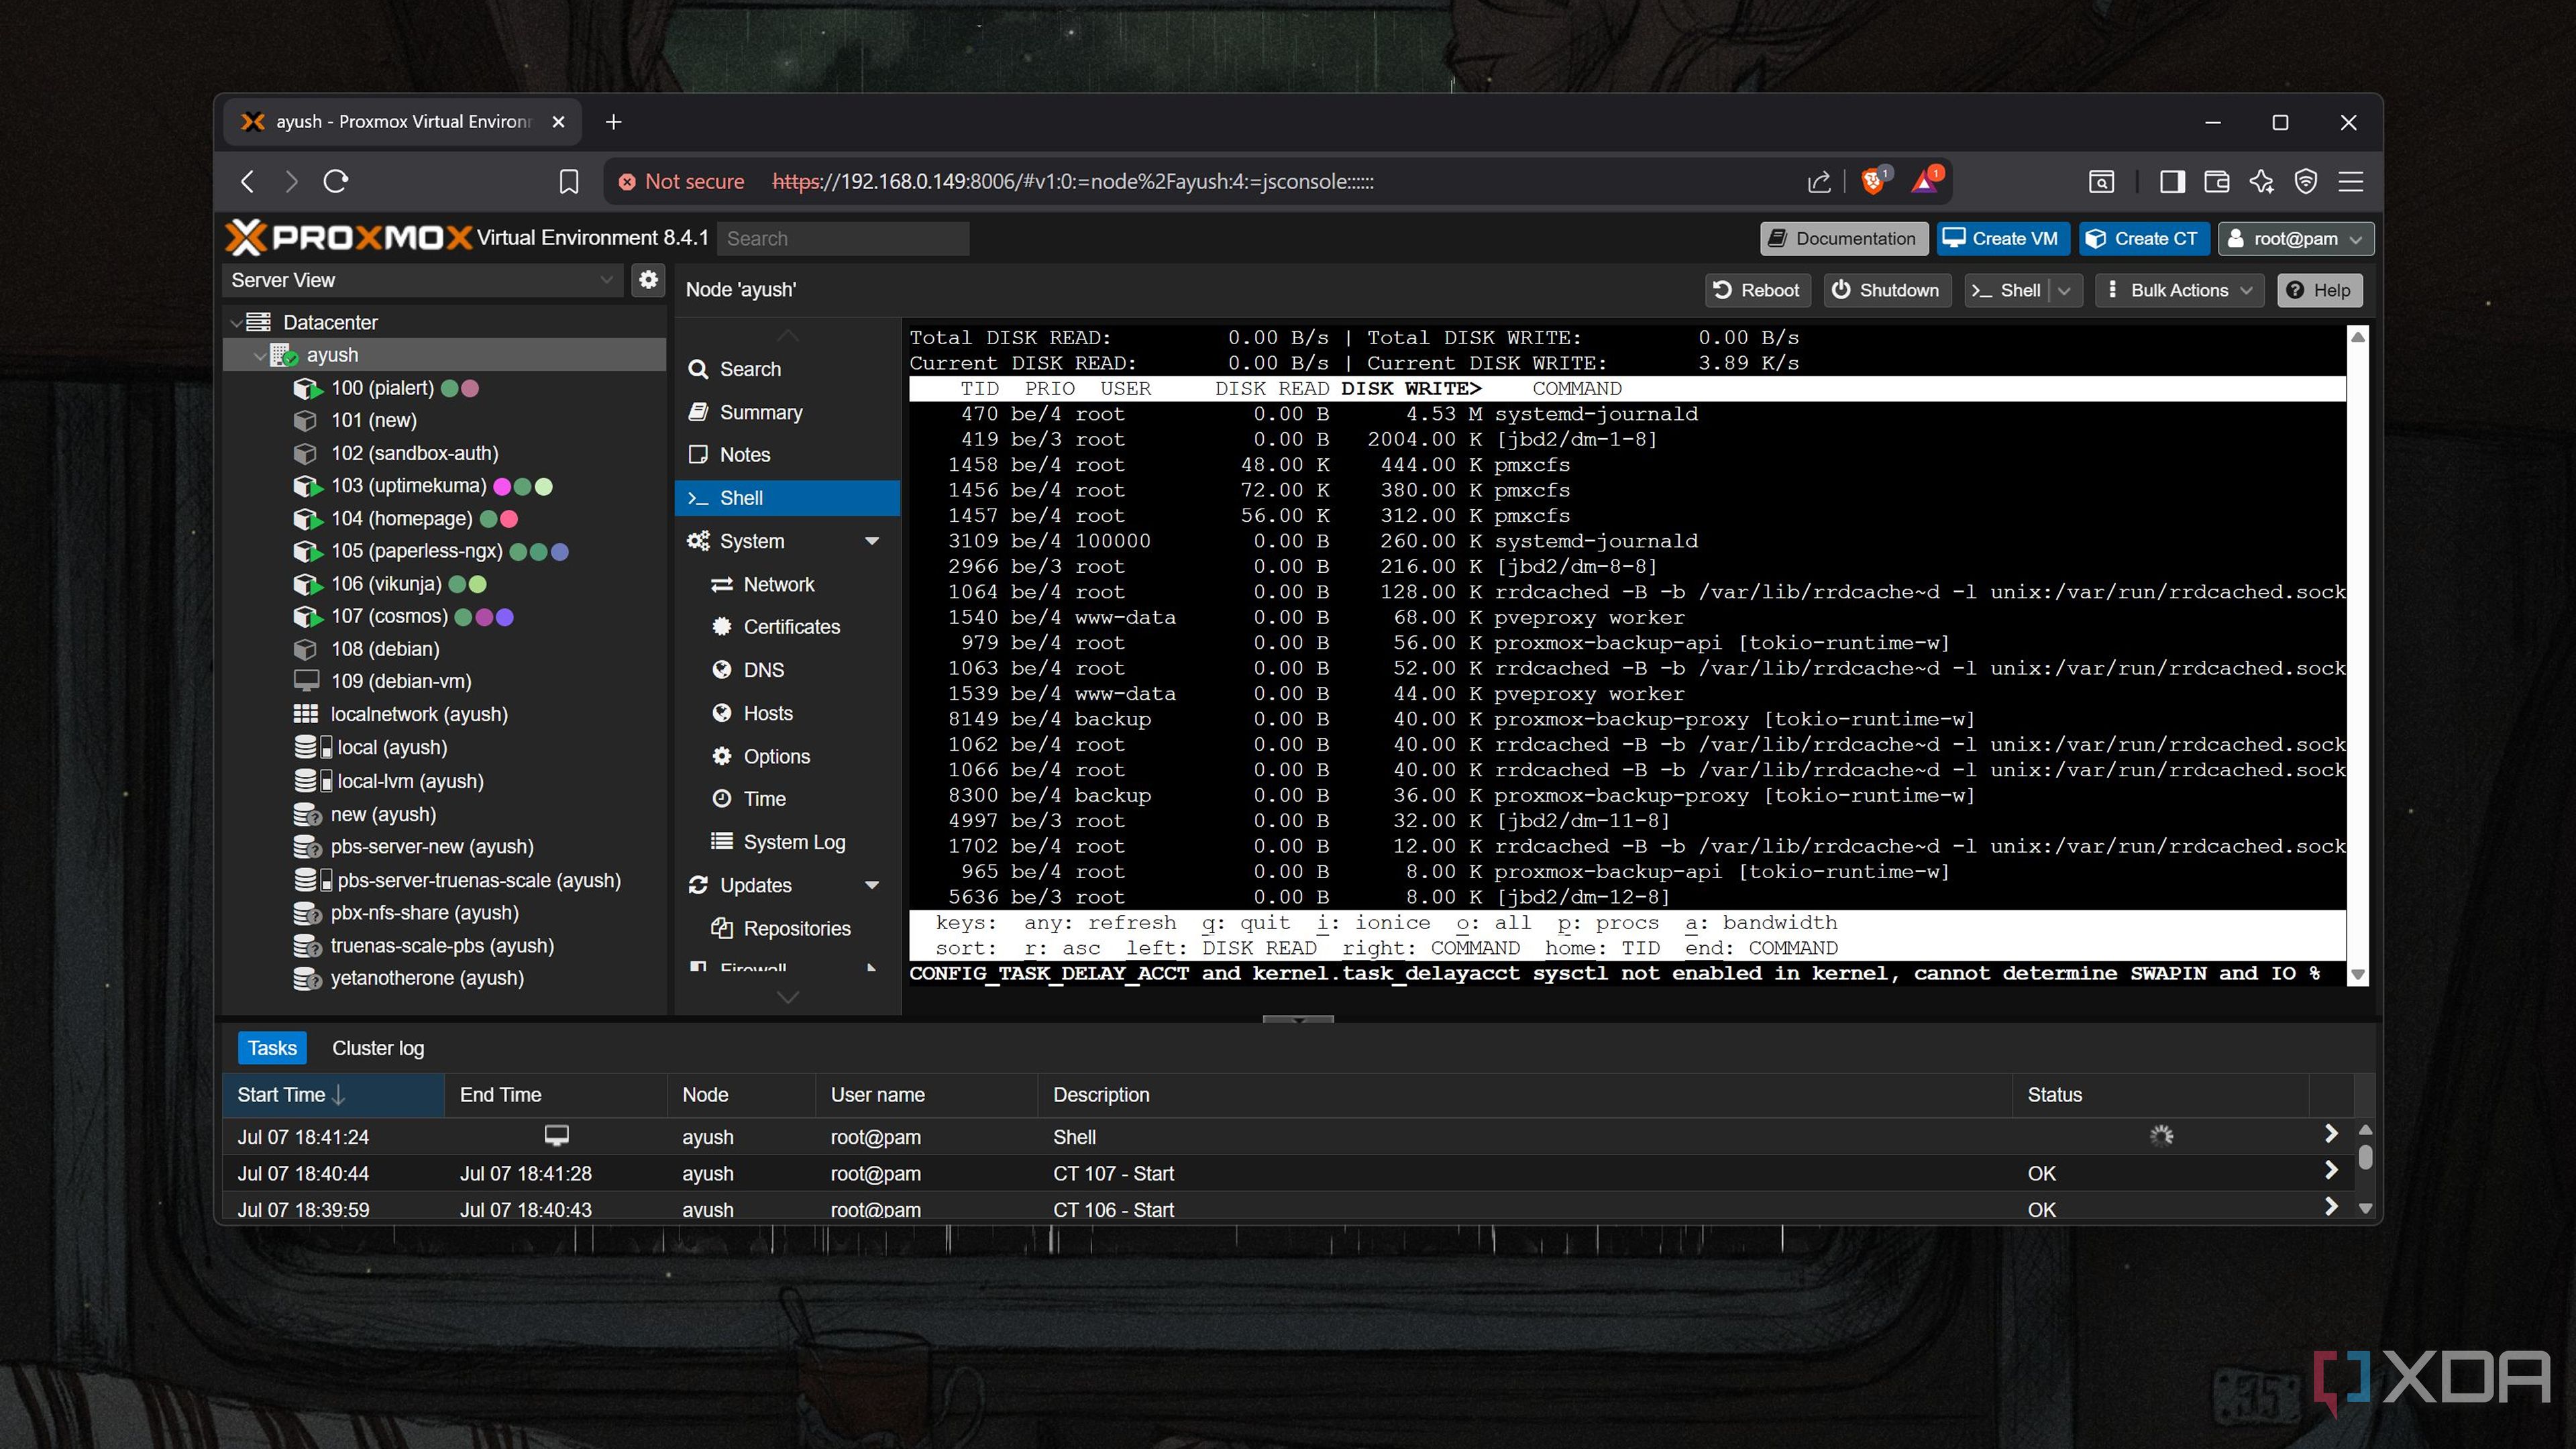This screenshot has width=2576, height=1449.
Task: Open the root@pam user dropdown
Action: pos(2295,238)
